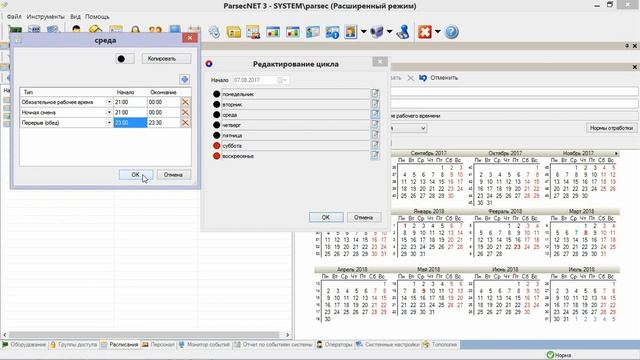Open the Инструменты menu

point(46,17)
